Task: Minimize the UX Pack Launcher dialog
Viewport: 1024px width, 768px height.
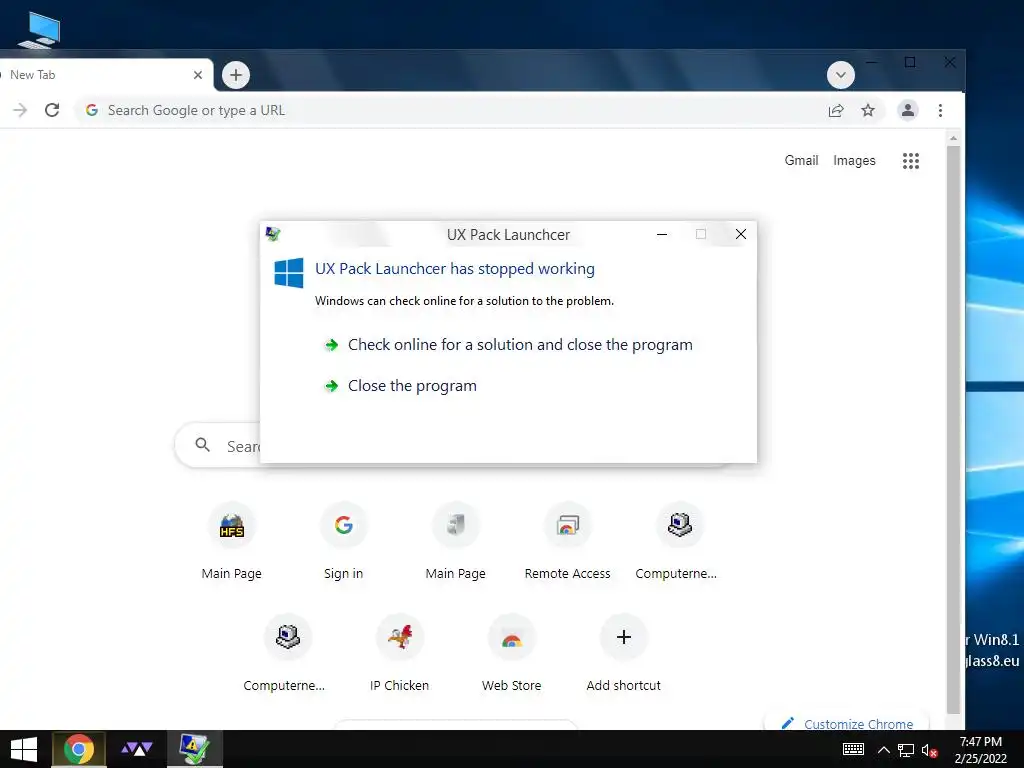Action: pos(662,234)
